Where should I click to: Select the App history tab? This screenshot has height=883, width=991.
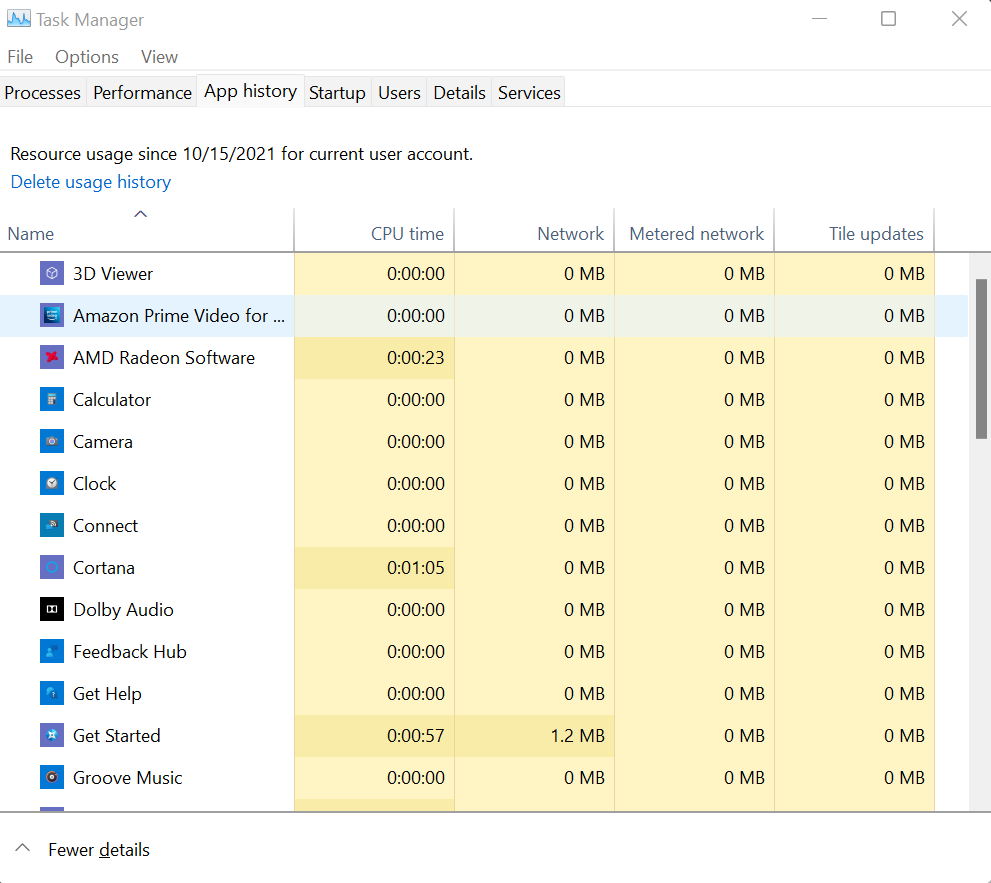250,91
